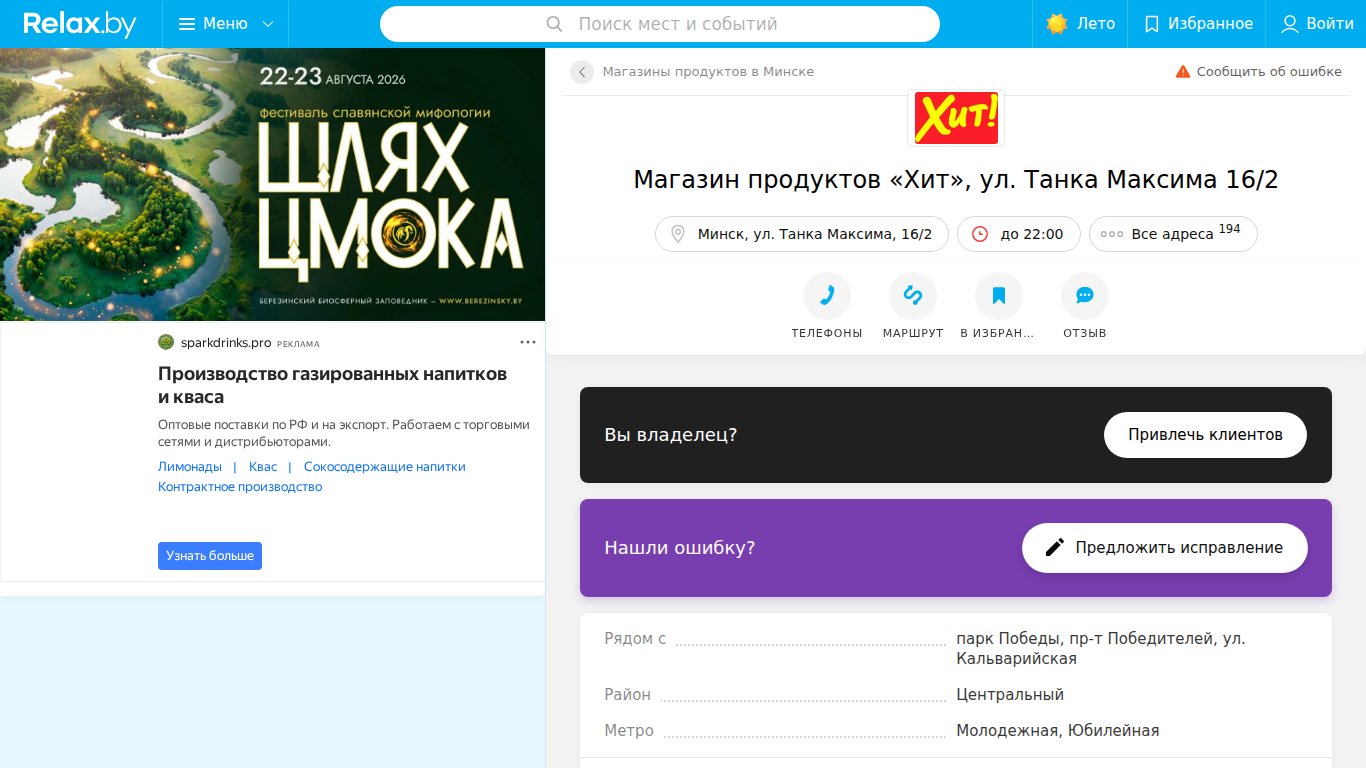View opening hours до 22:00
Image resolution: width=1366 pixels, height=768 pixels.
tap(1019, 234)
